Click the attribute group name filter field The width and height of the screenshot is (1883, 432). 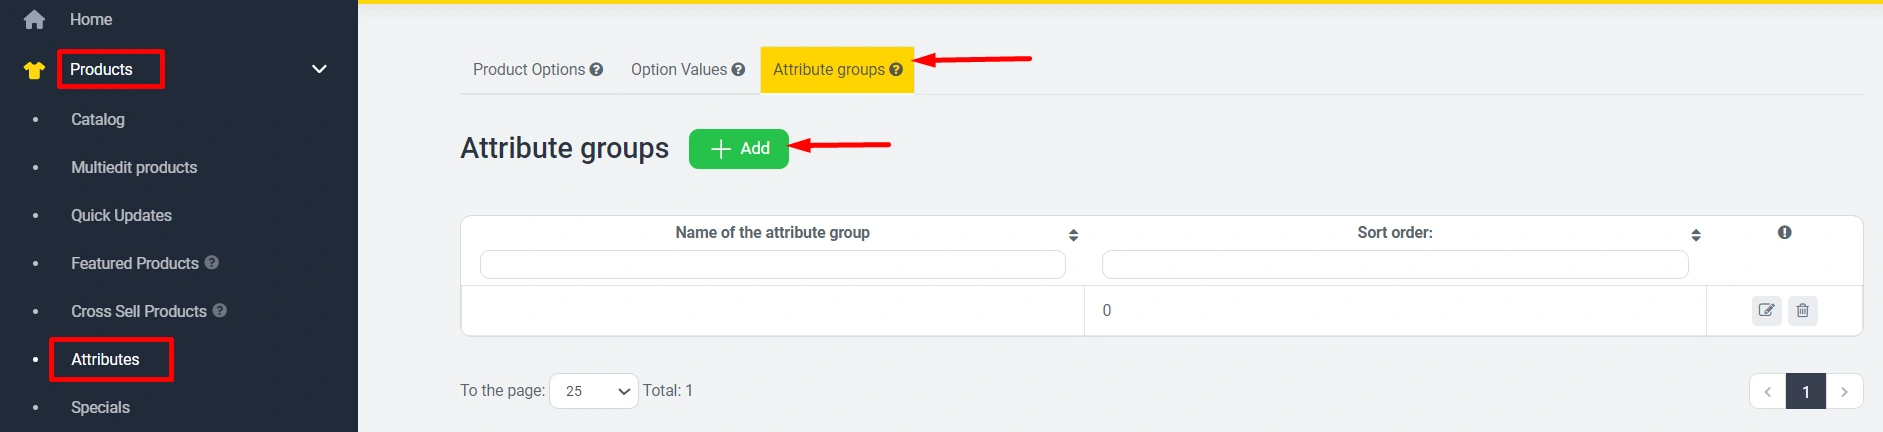click(x=772, y=265)
